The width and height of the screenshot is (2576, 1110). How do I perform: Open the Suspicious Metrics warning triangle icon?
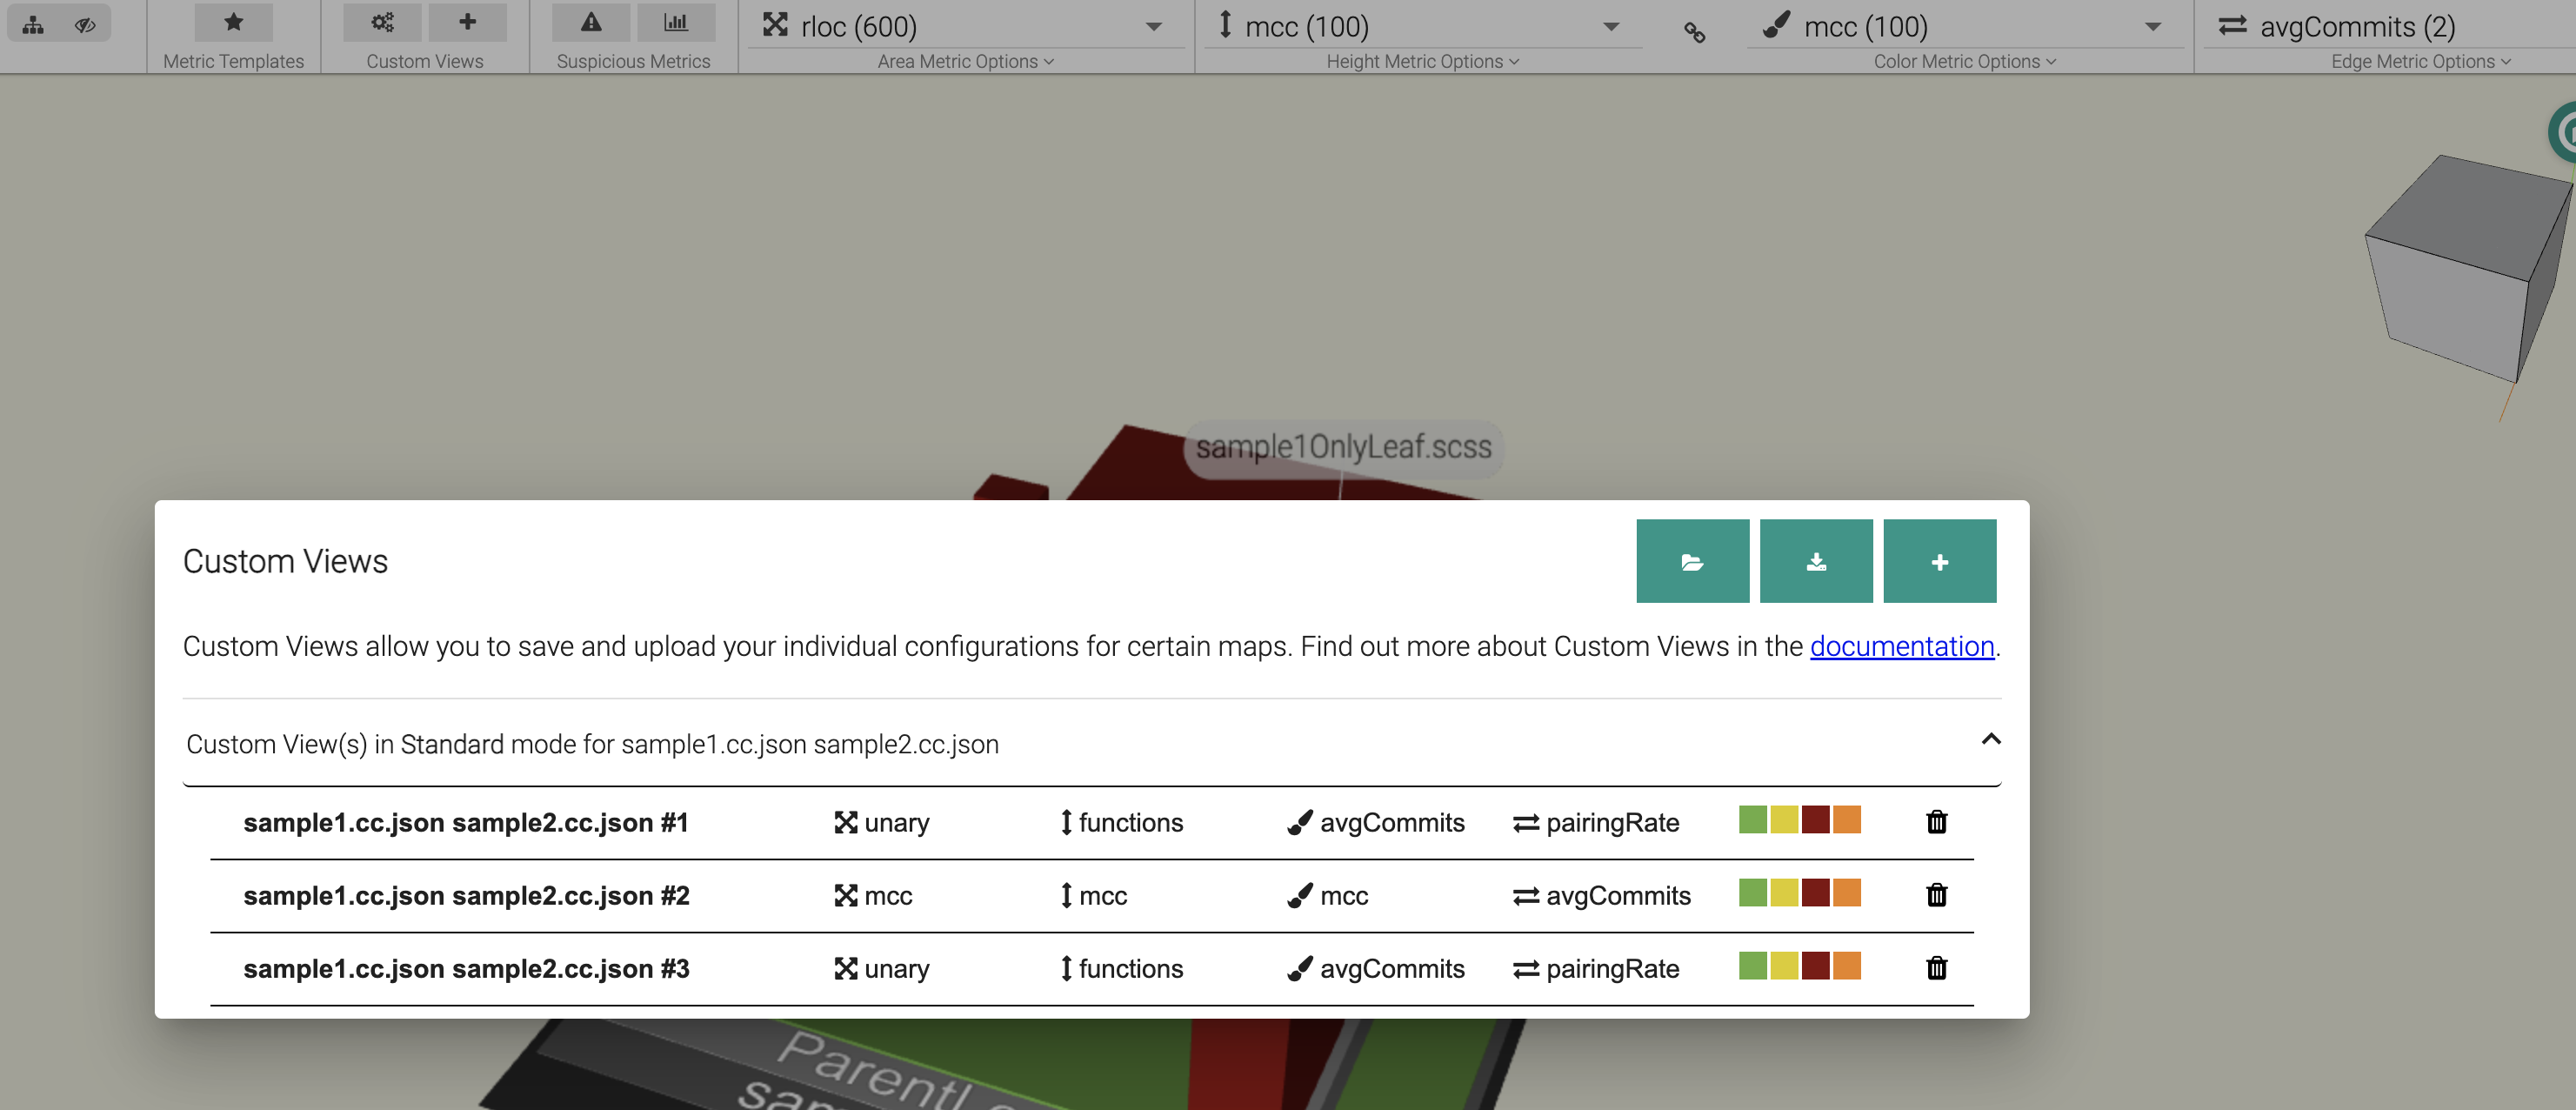click(591, 22)
